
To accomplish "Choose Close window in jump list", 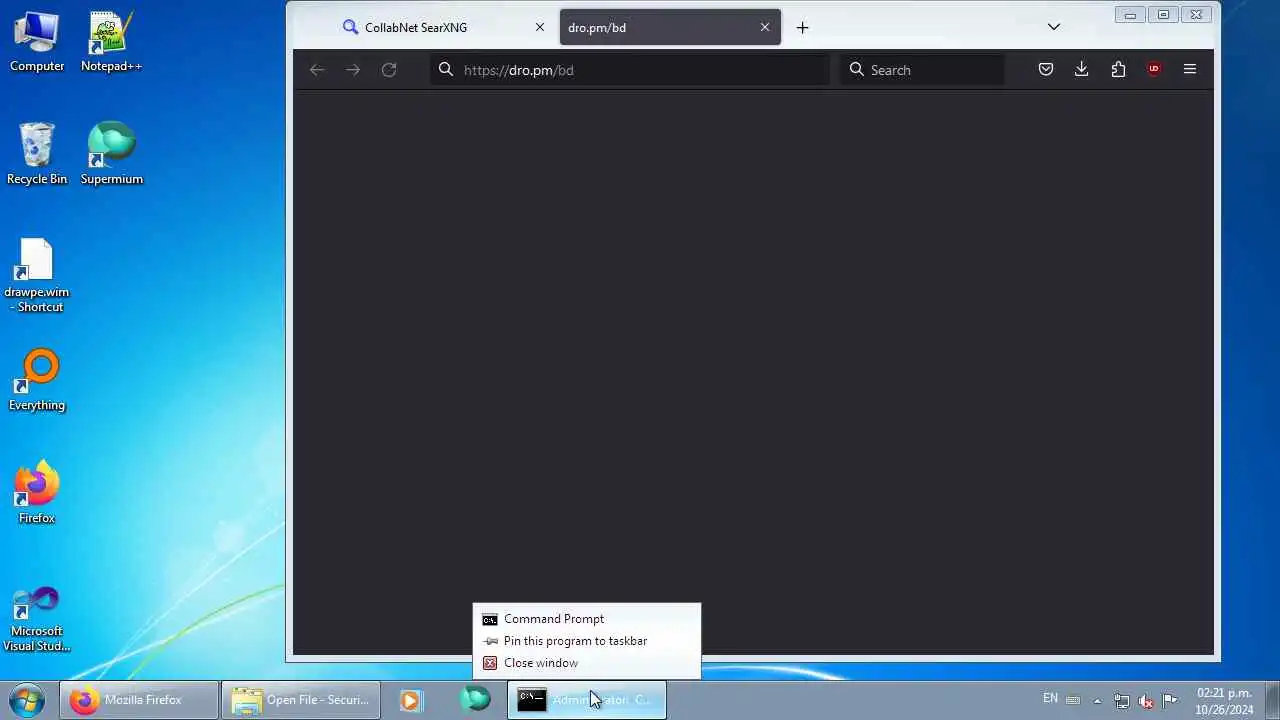I will click(x=587, y=663).
